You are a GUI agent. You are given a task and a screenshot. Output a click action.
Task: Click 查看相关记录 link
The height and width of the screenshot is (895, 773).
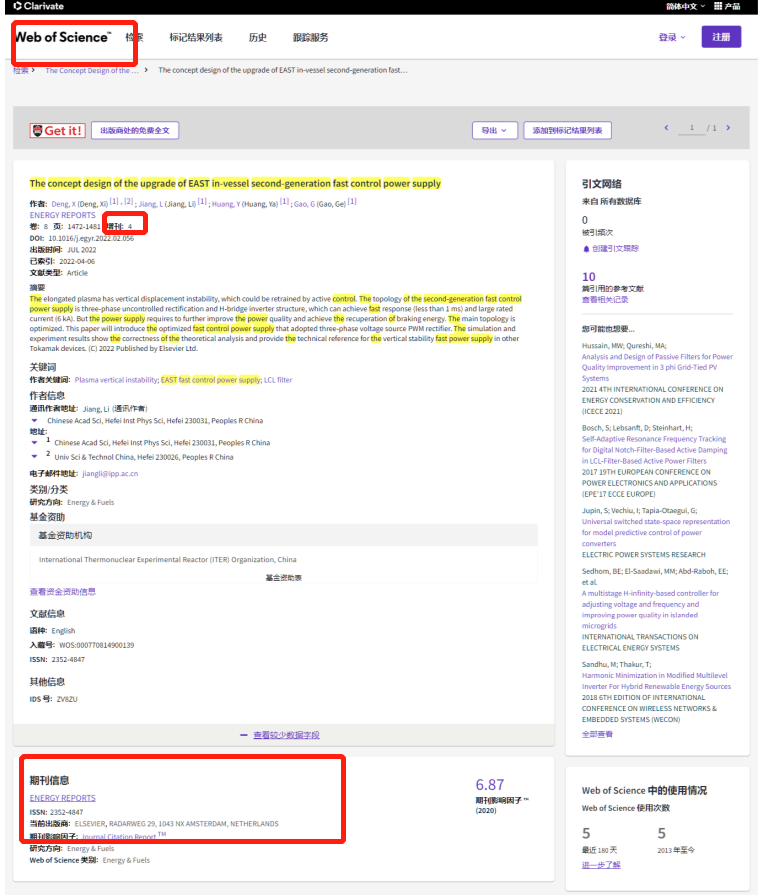[605, 300]
